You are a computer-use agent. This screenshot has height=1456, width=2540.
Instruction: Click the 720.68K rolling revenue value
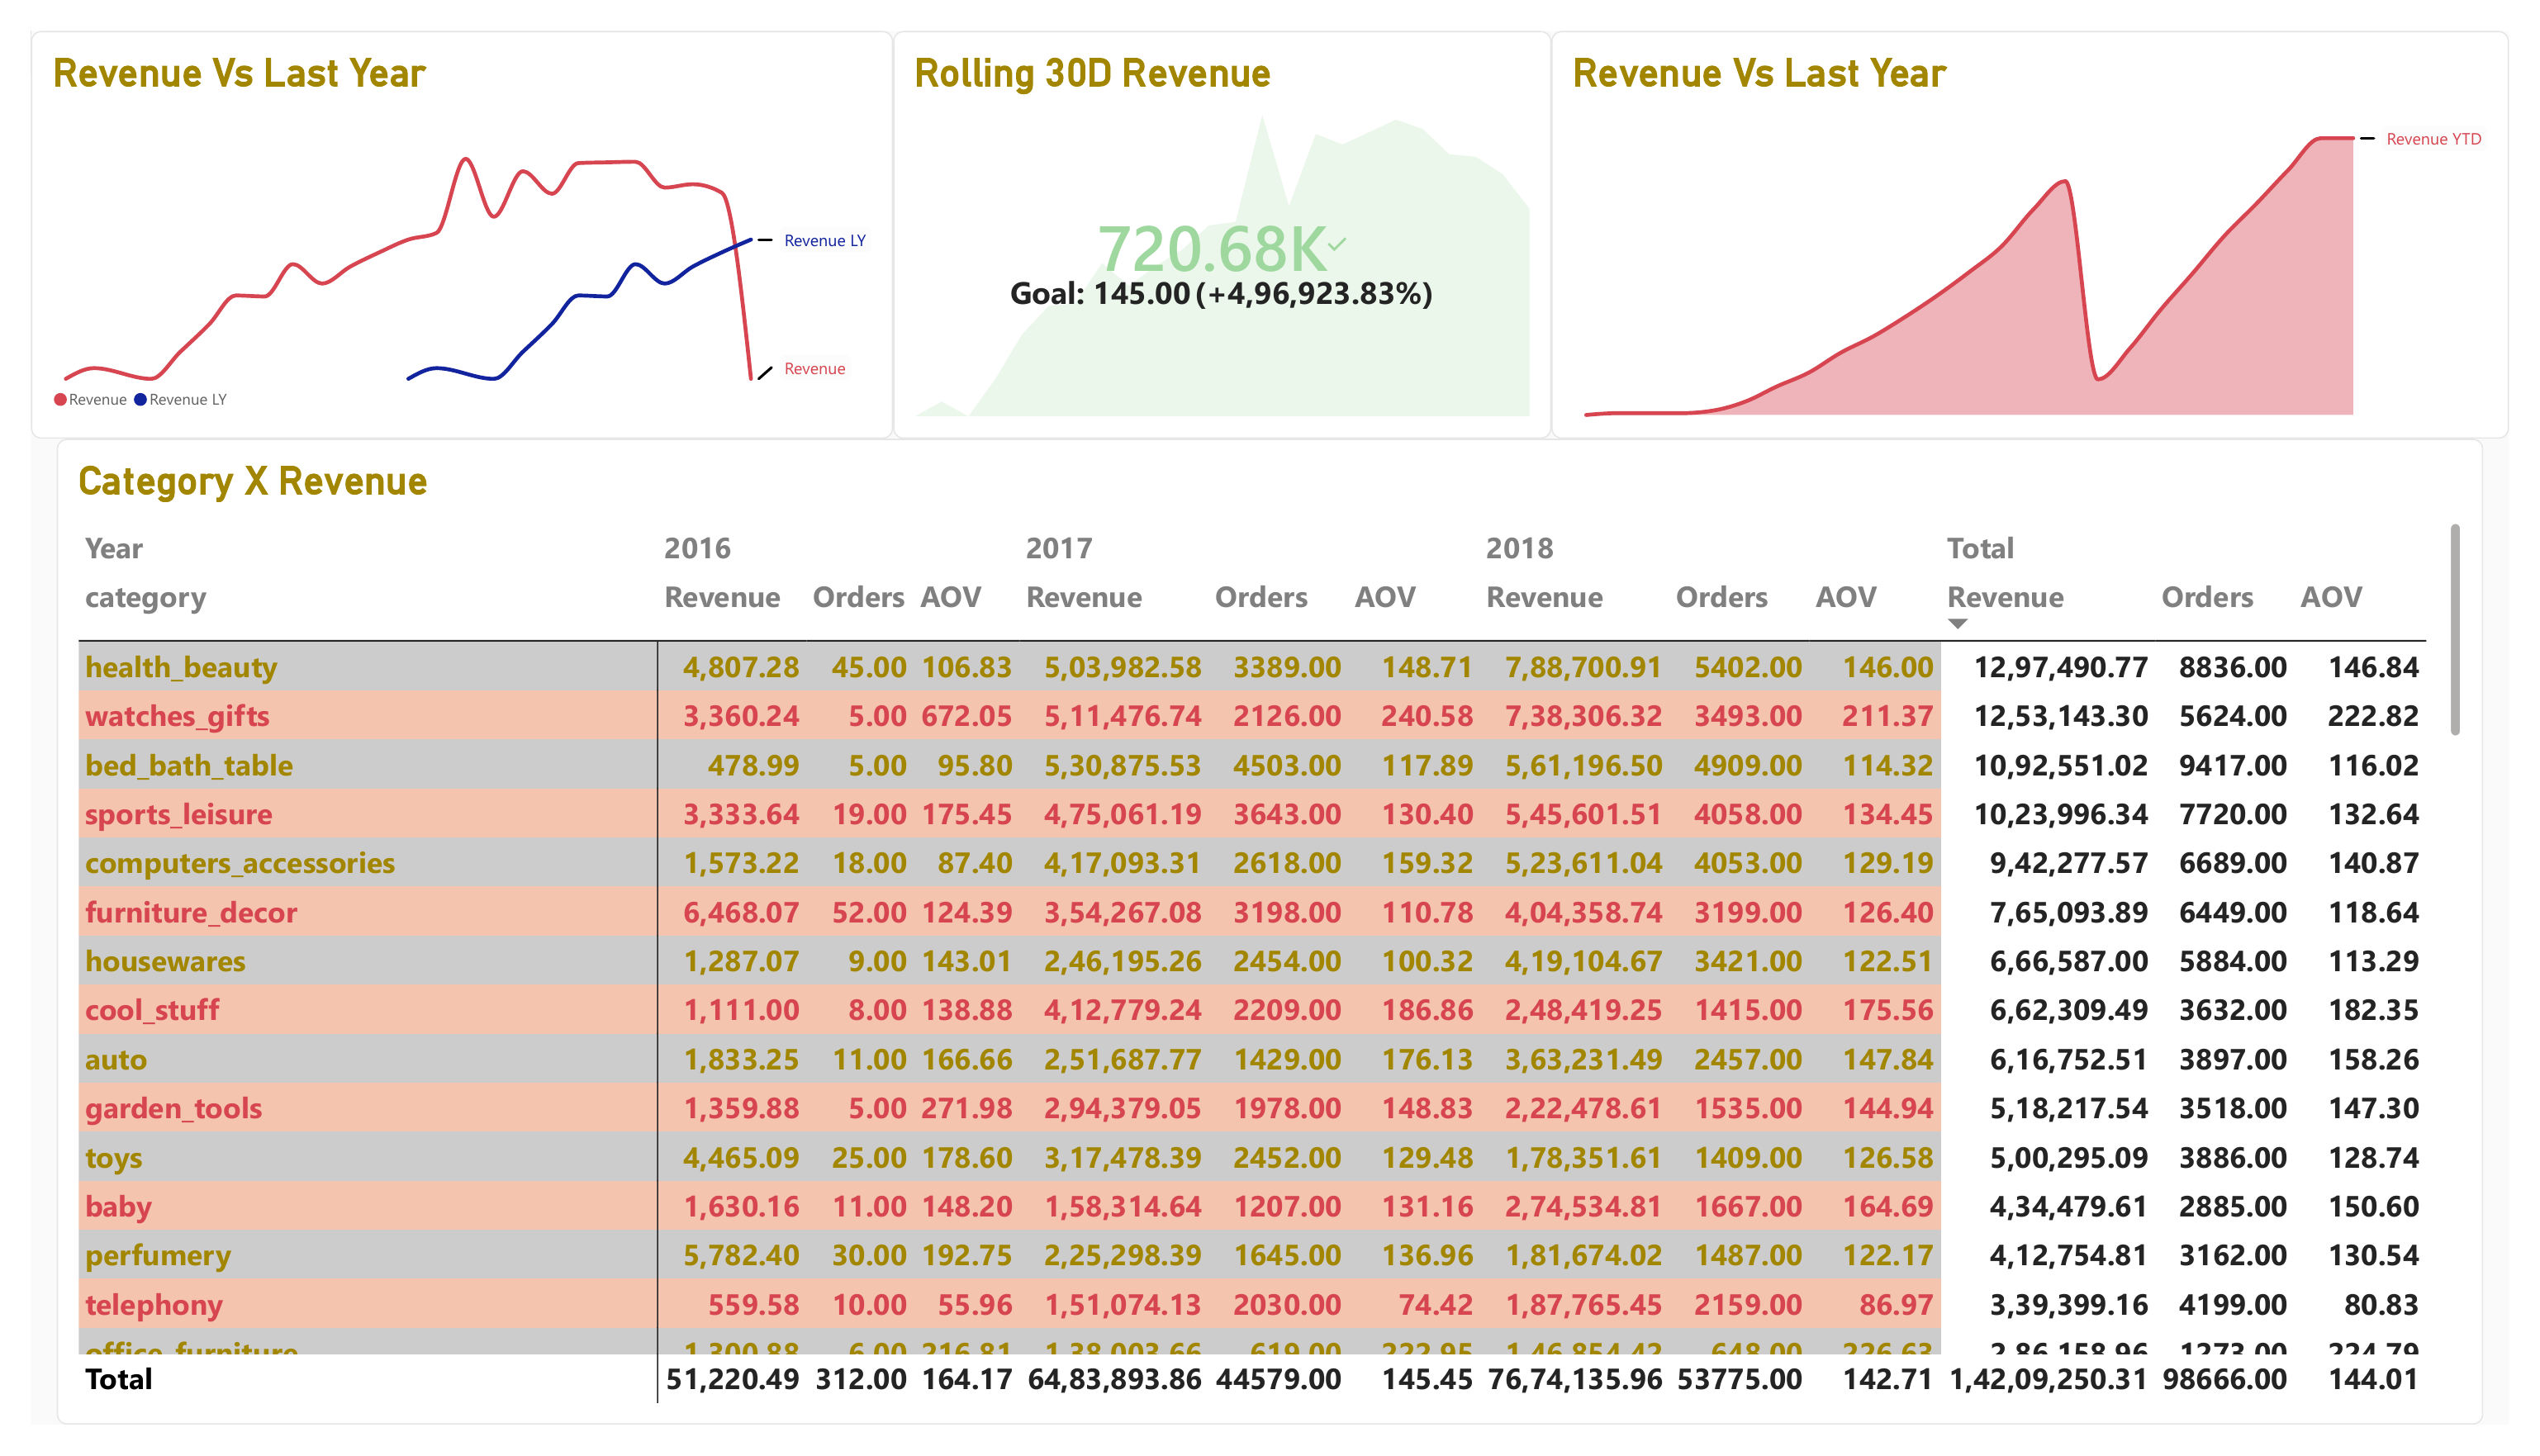pyautogui.click(x=1211, y=248)
